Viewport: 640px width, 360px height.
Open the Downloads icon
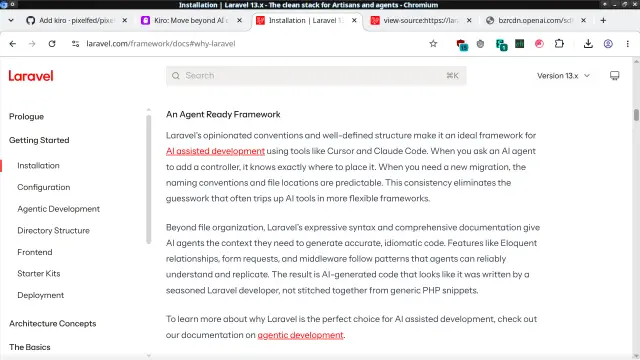(x=588, y=44)
